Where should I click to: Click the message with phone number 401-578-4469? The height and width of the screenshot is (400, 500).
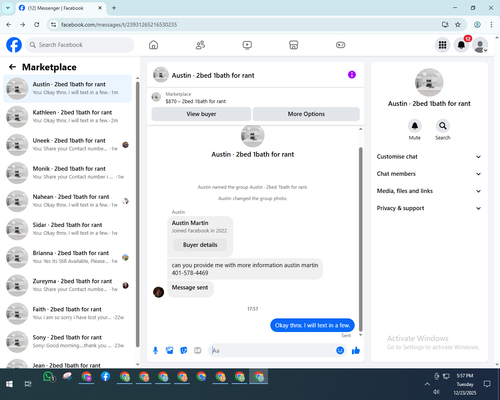coord(245,269)
